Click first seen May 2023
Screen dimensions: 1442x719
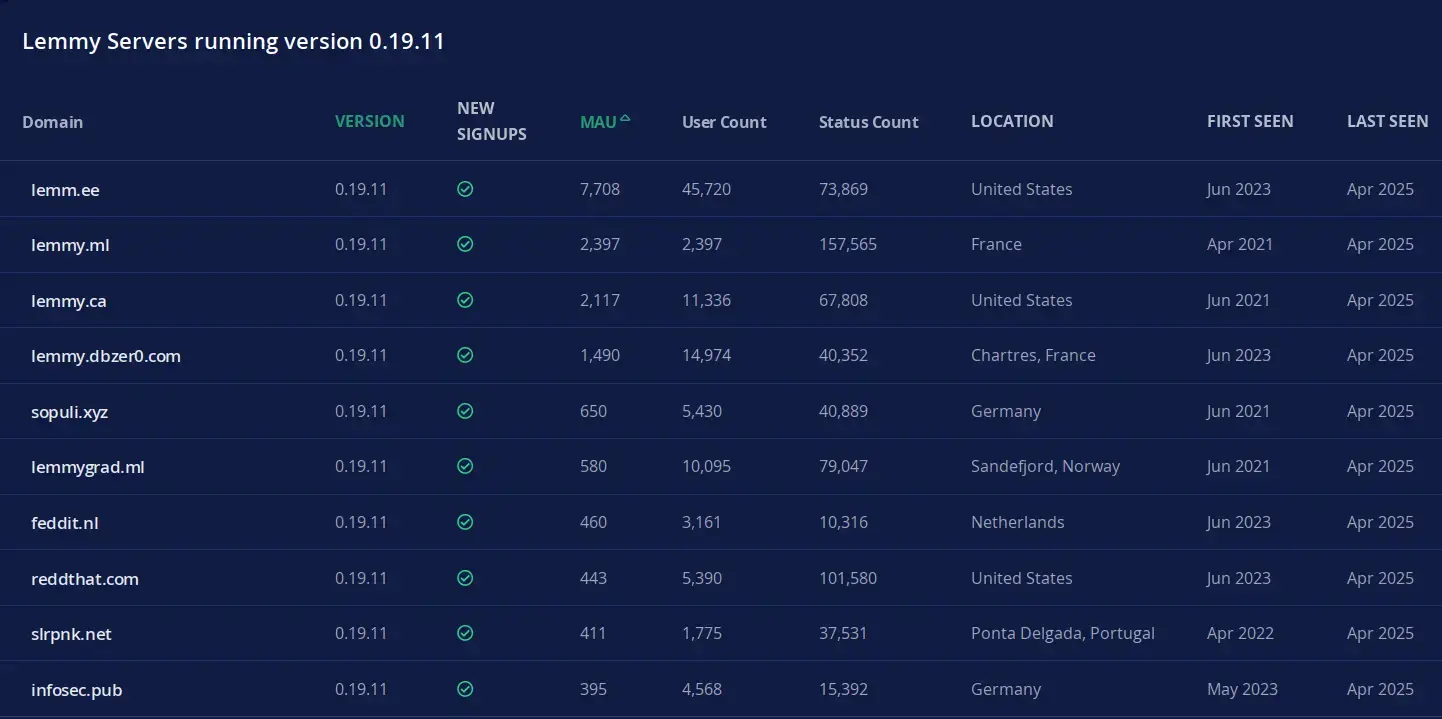pos(1242,689)
